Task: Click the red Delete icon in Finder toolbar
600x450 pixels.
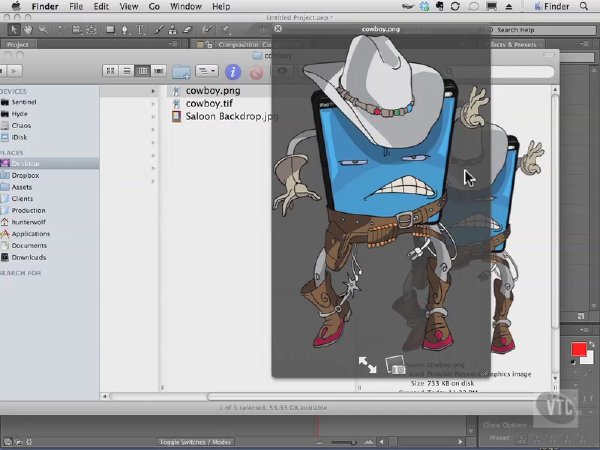Action: click(x=256, y=72)
